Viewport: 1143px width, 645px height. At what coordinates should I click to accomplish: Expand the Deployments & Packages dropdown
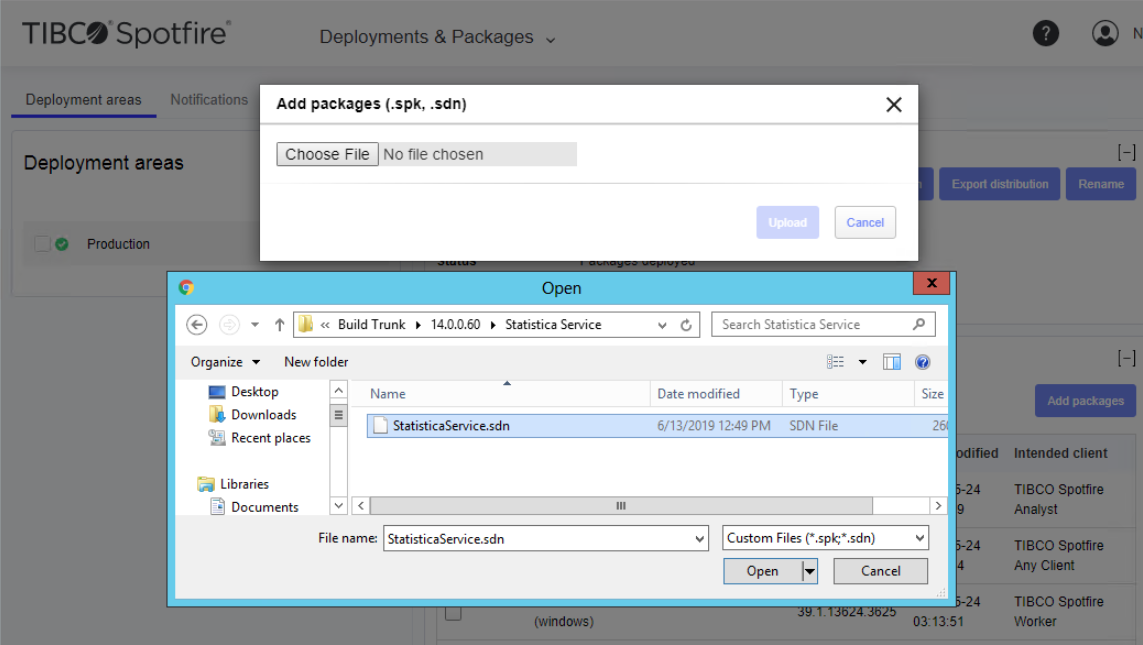tap(437, 37)
